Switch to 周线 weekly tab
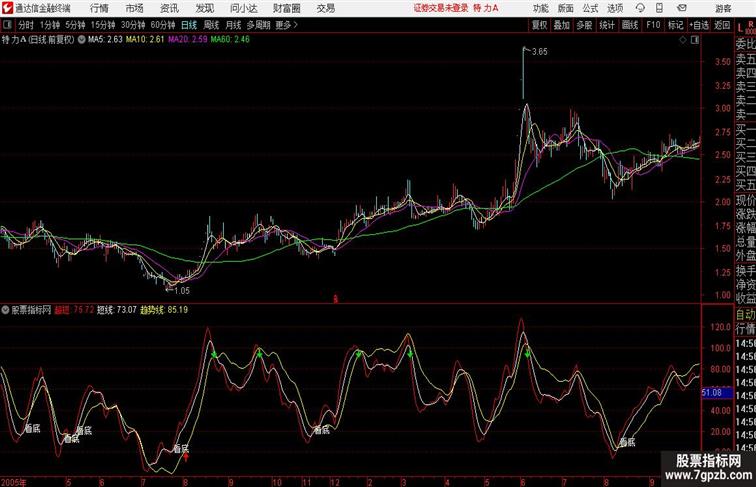 (211, 25)
